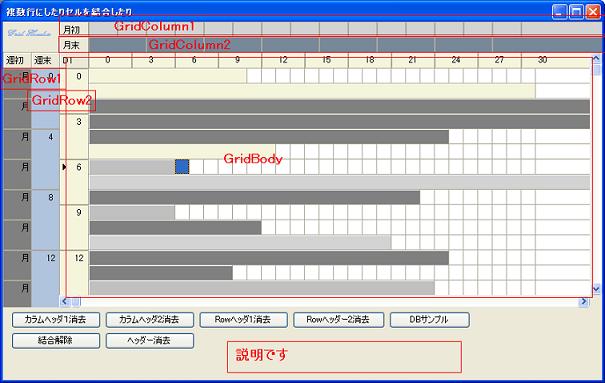605x383 pixels.
Task: Click column header 21
Action: [413, 60]
